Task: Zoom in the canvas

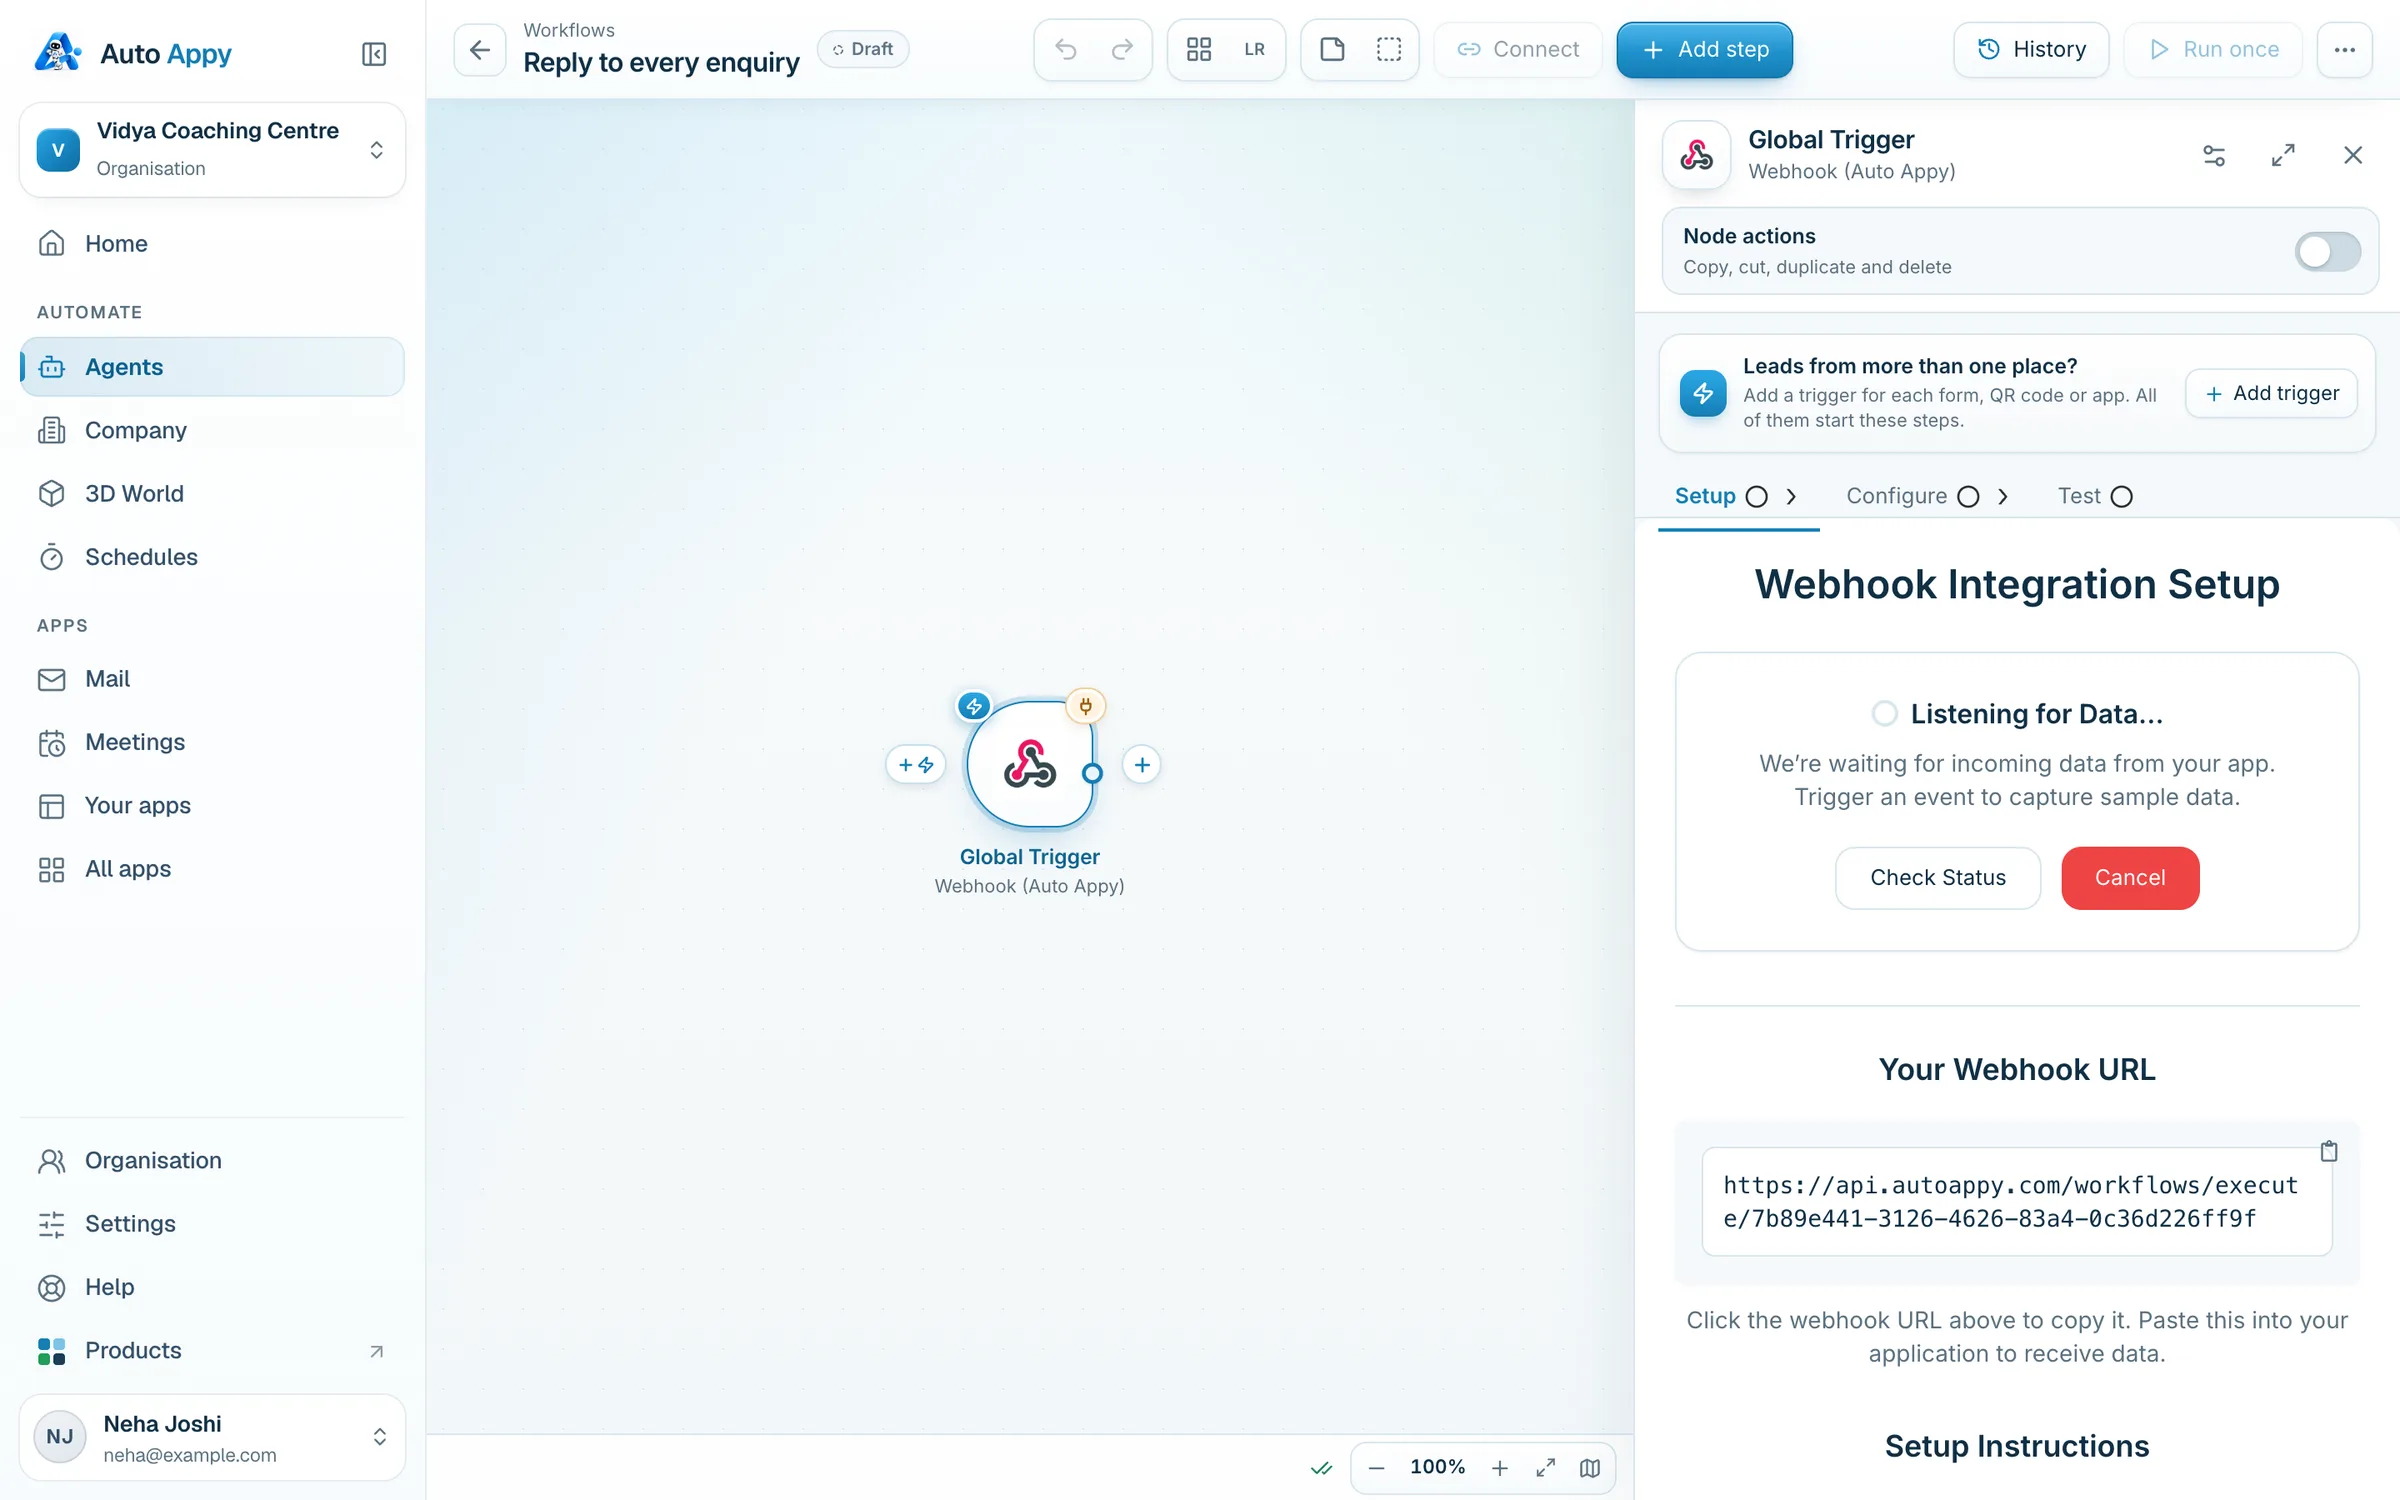Action: click(1500, 1468)
